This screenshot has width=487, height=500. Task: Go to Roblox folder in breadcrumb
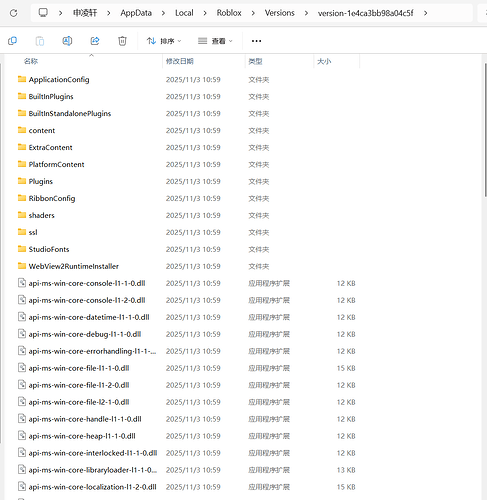(x=229, y=13)
